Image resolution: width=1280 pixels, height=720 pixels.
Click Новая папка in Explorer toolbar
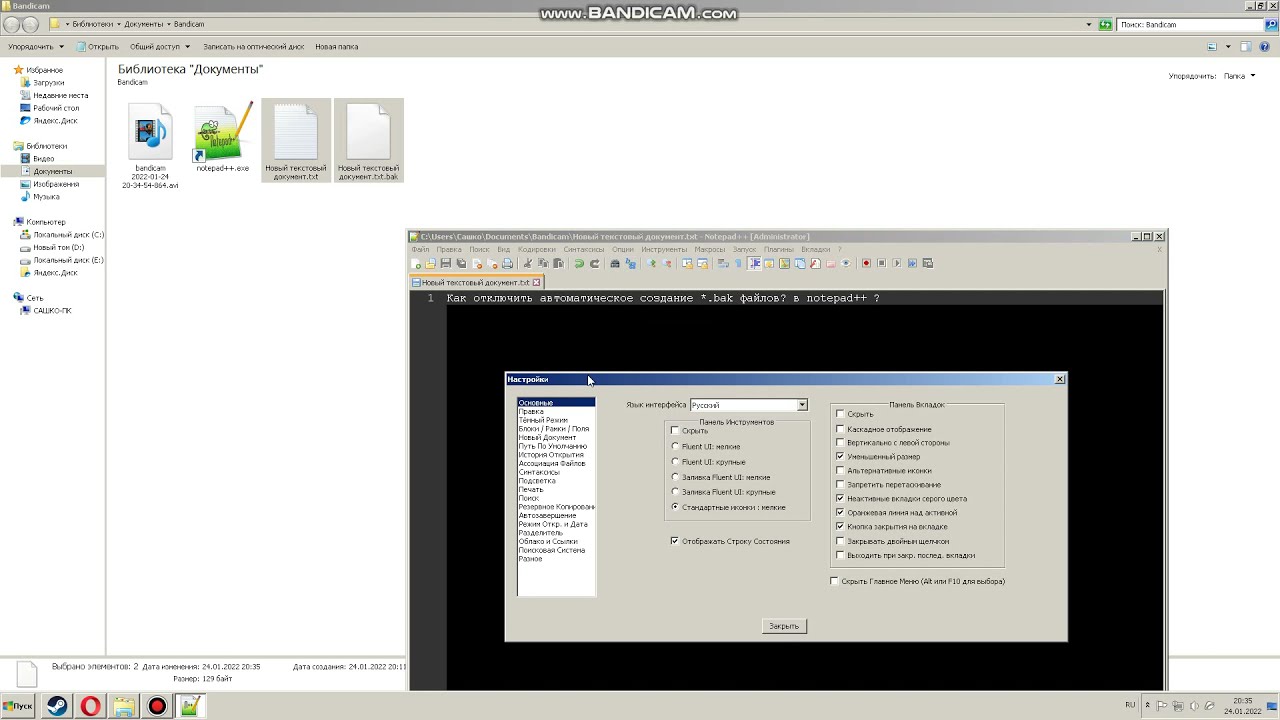point(336,46)
